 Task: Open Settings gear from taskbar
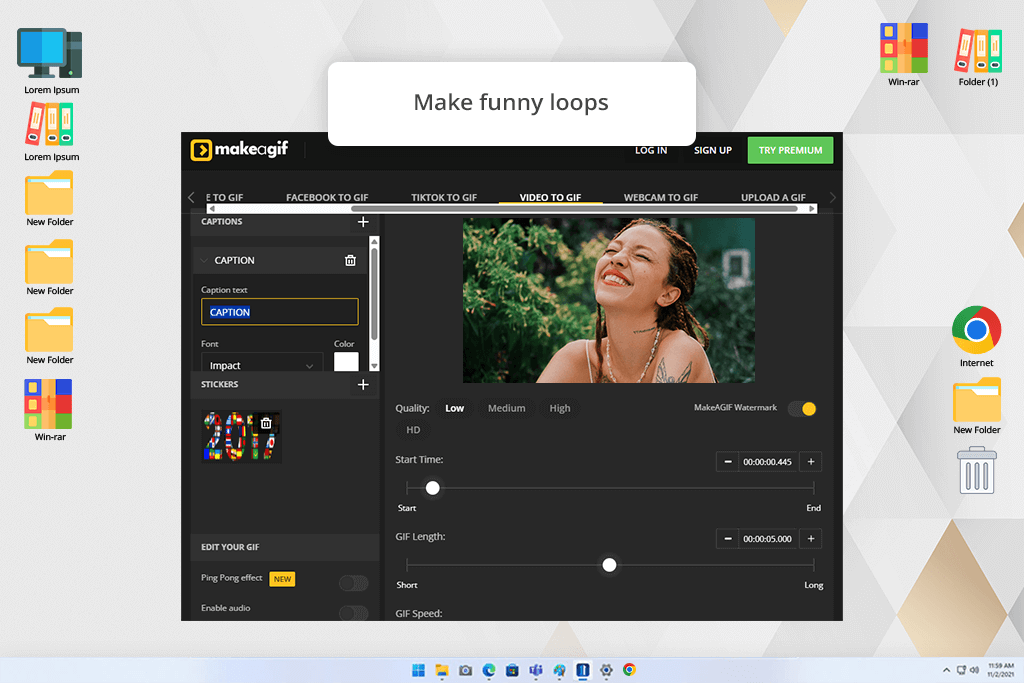607,670
